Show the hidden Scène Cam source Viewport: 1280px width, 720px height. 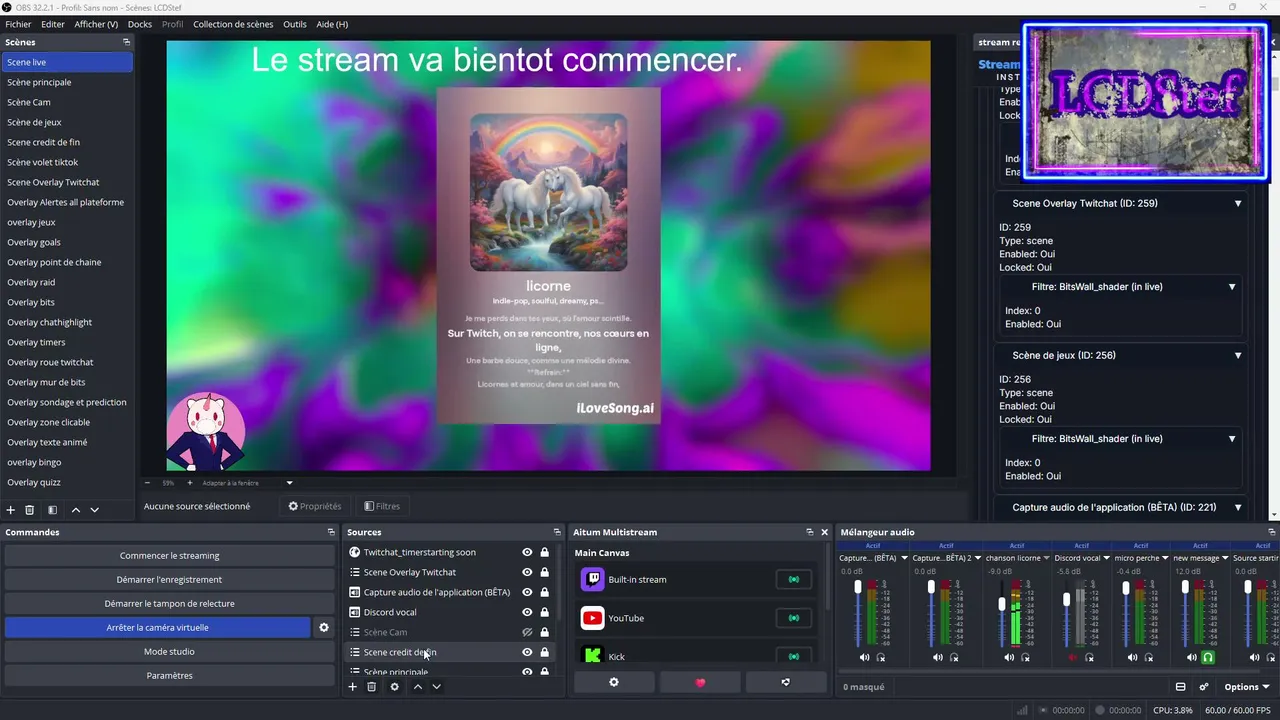(527, 632)
